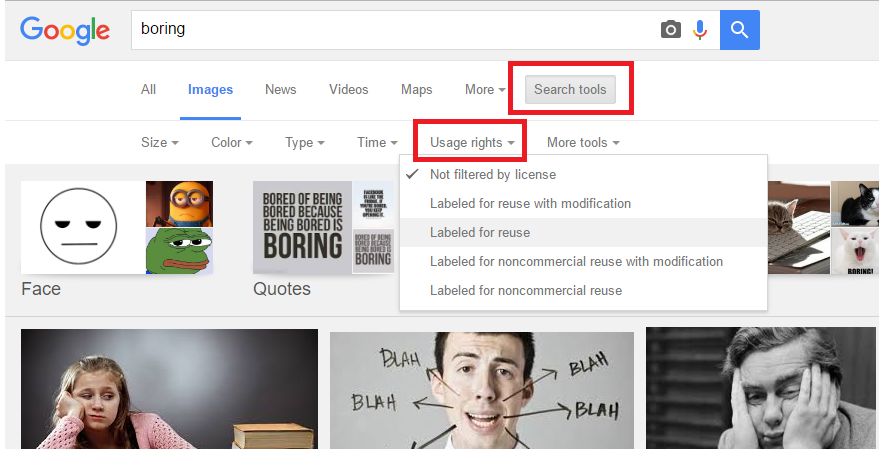Open the bored girl with books image
This screenshot has width=879, height=449.
tap(169, 389)
